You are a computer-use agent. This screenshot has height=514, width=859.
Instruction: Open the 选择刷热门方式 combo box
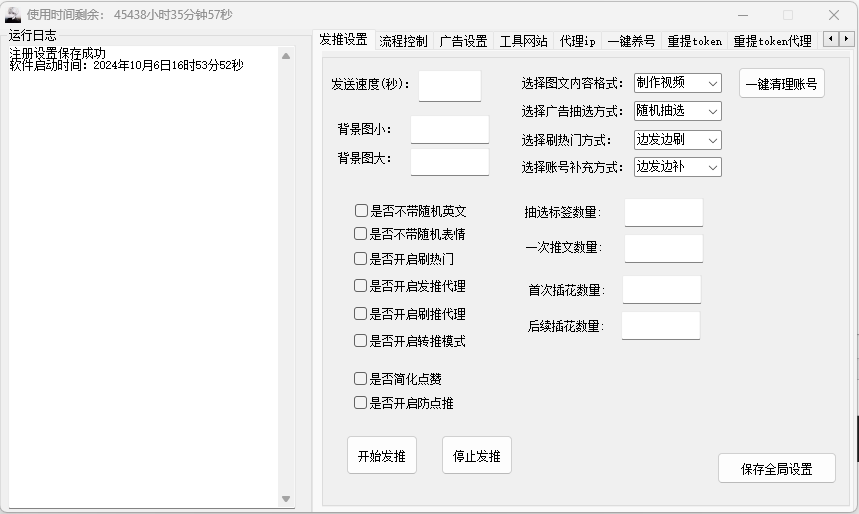677,140
